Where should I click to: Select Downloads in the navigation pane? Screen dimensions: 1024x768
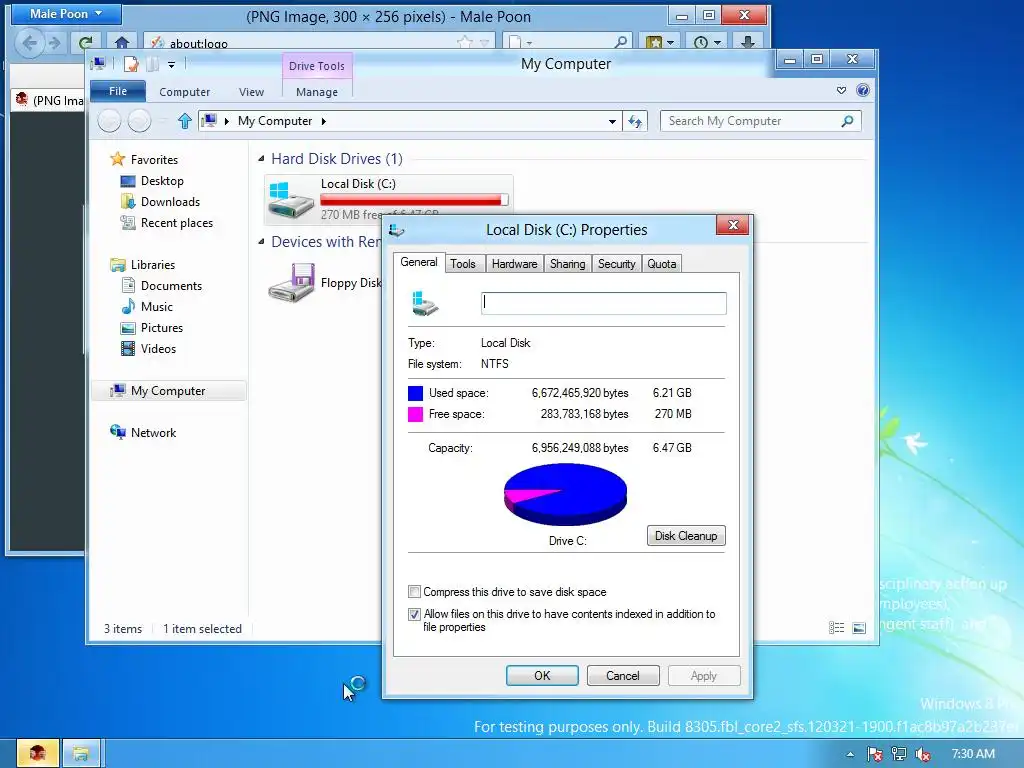coord(161,202)
